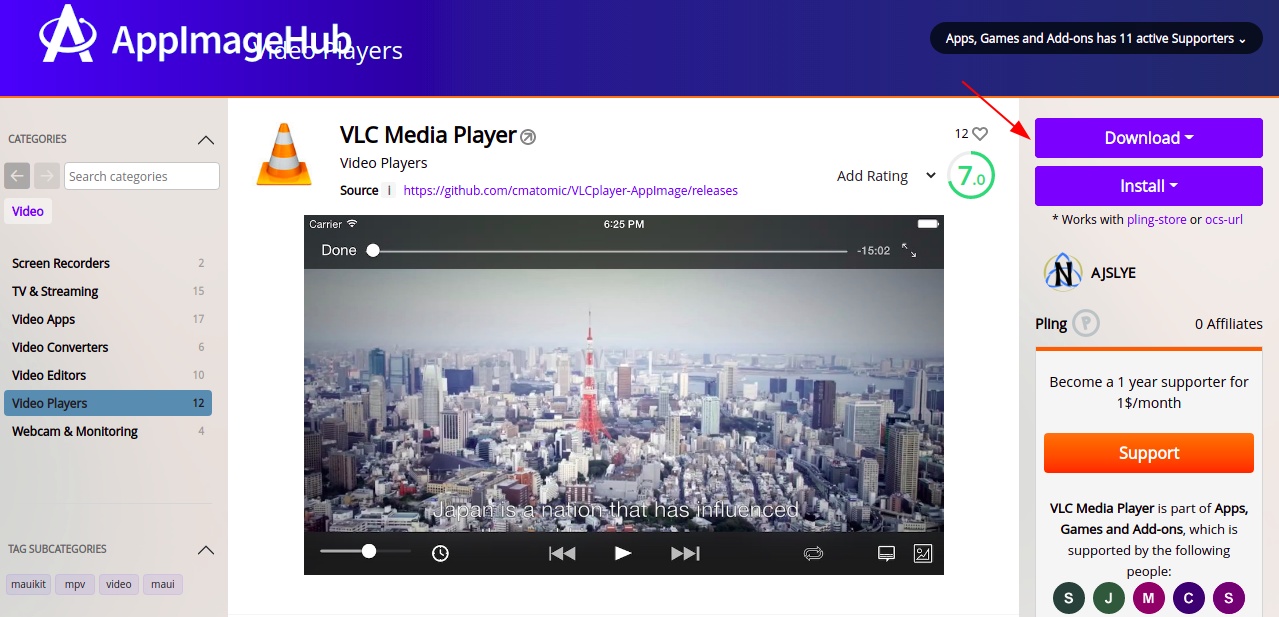The height and width of the screenshot is (617, 1279).
Task: Open the pling-store link
Action: [1156, 219]
